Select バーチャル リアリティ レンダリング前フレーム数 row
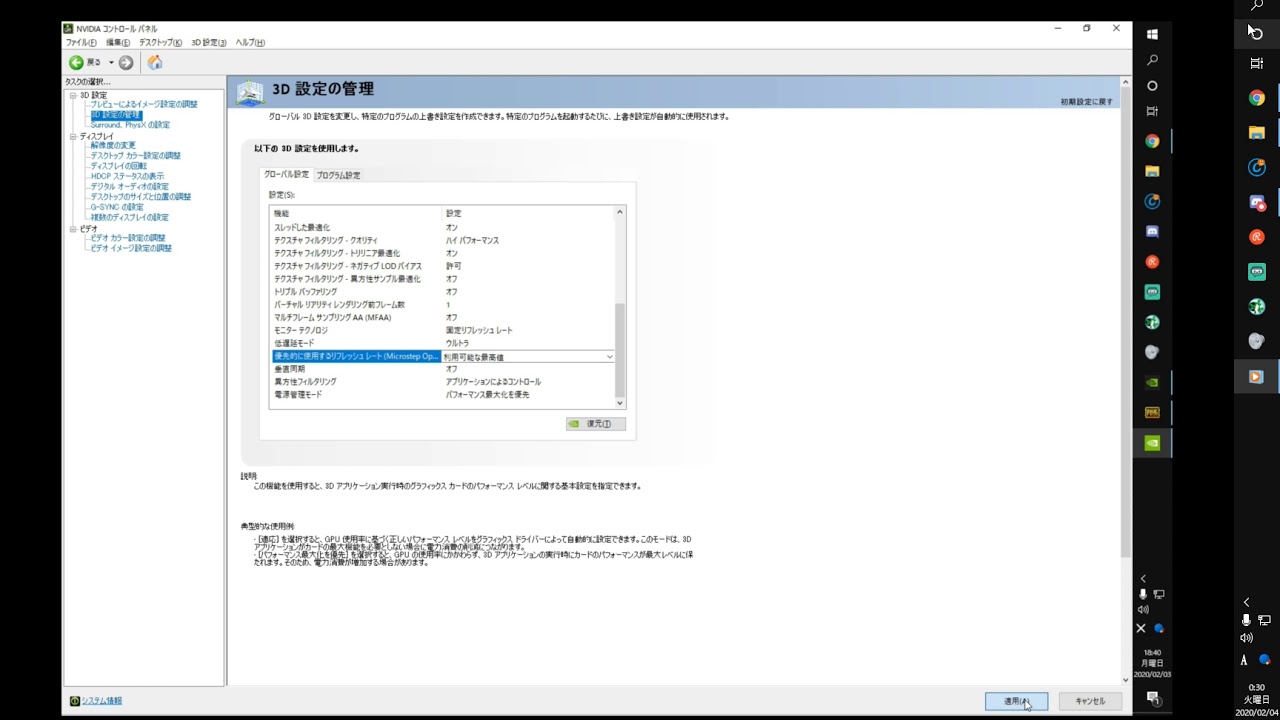 click(x=442, y=305)
